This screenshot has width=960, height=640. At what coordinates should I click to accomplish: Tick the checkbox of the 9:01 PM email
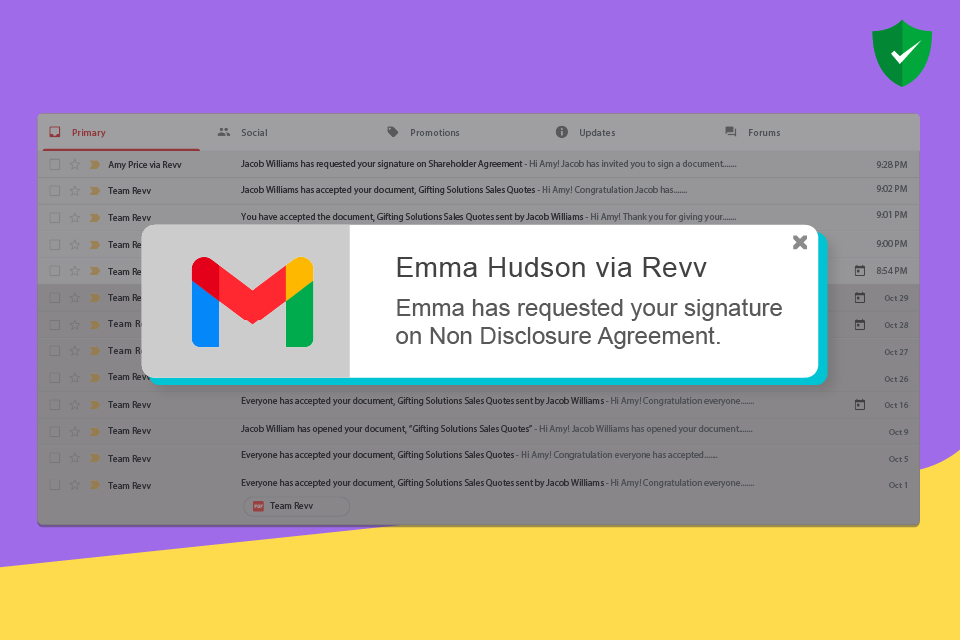point(55,217)
